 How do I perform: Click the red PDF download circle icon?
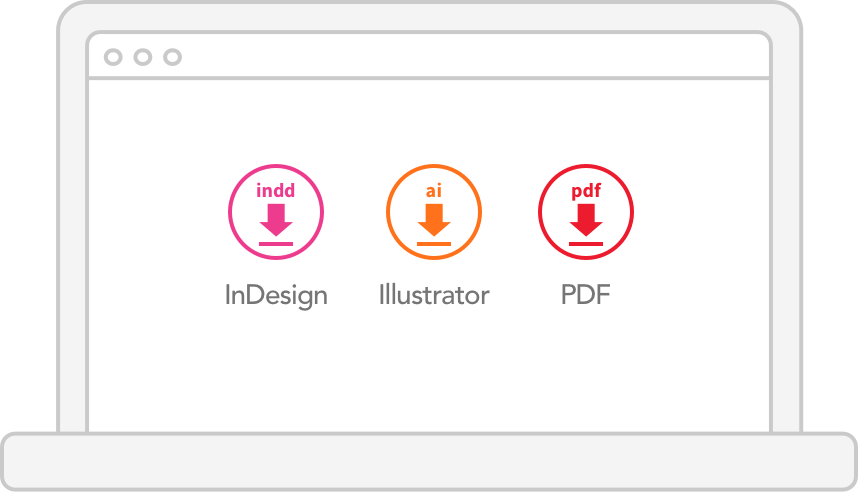(586, 212)
